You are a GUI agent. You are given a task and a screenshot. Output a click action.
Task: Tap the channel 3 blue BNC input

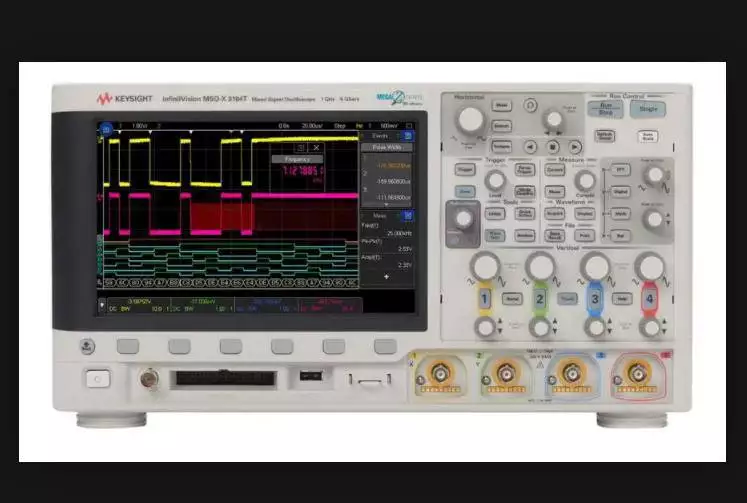(x=572, y=373)
